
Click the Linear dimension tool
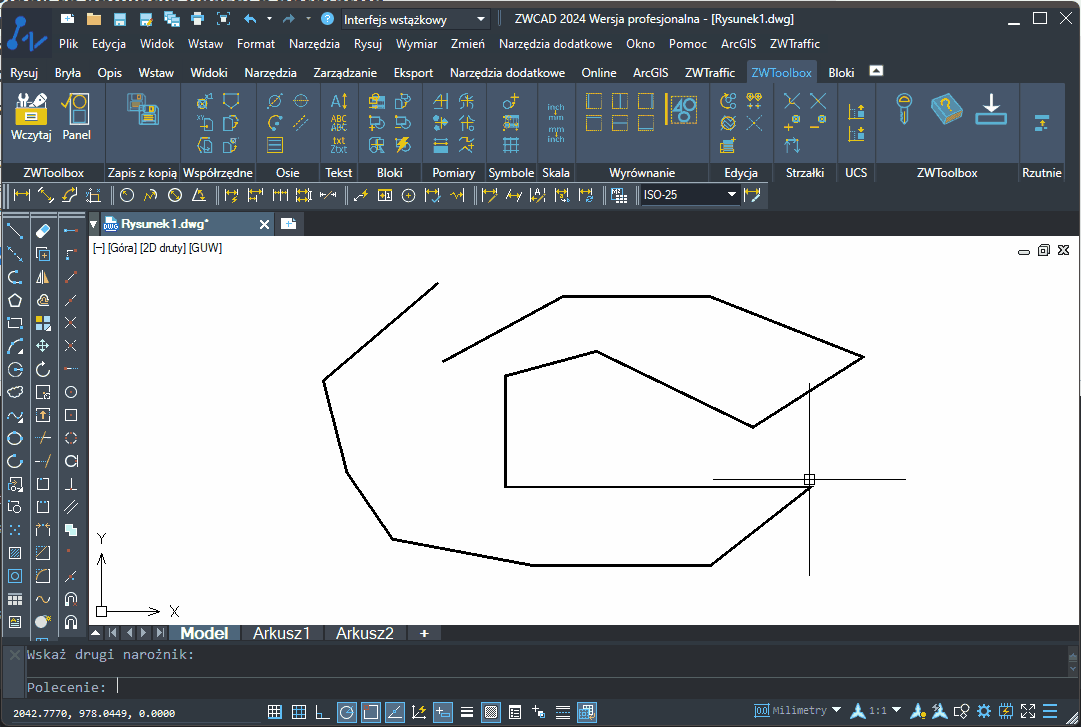(x=22, y=196)
